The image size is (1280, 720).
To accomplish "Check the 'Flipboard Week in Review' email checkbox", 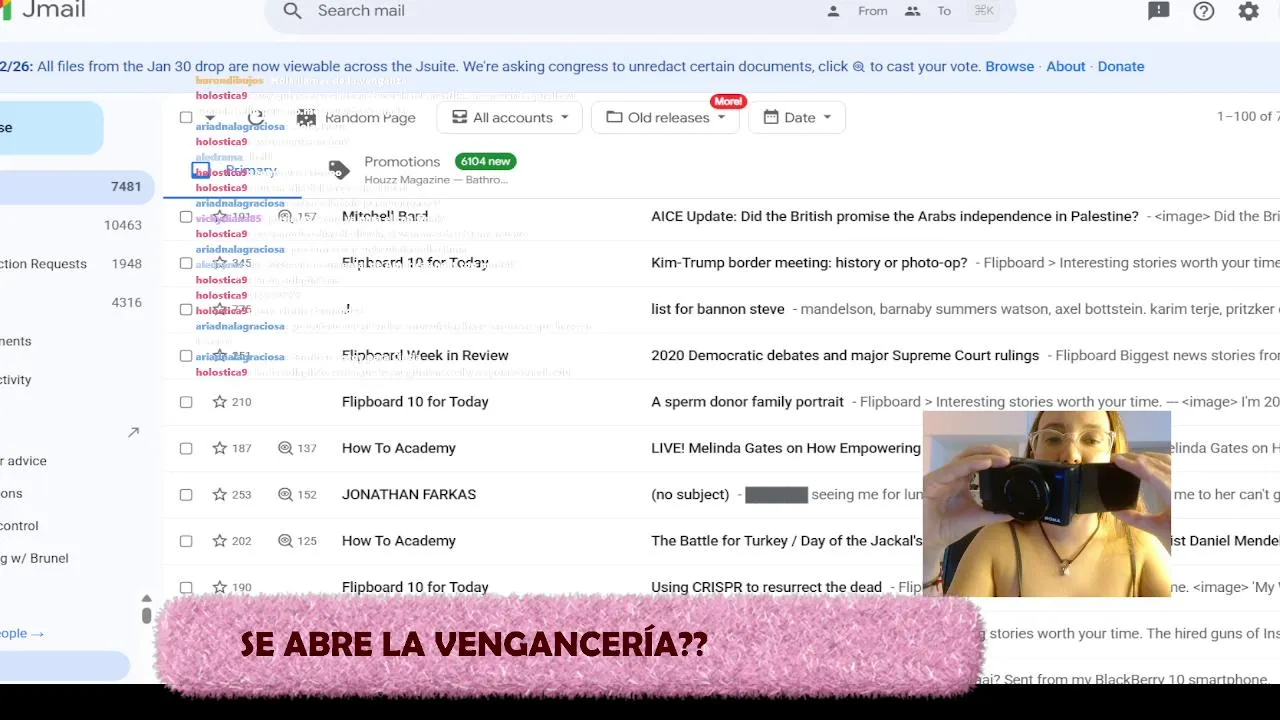I will pos(186,355).
